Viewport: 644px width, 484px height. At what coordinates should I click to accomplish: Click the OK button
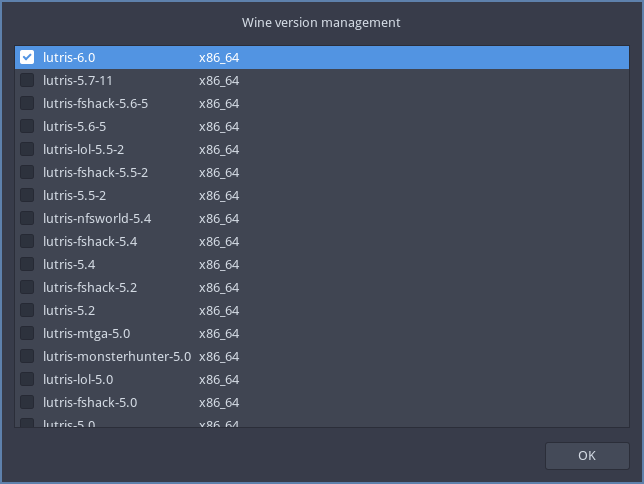point(587,456)
